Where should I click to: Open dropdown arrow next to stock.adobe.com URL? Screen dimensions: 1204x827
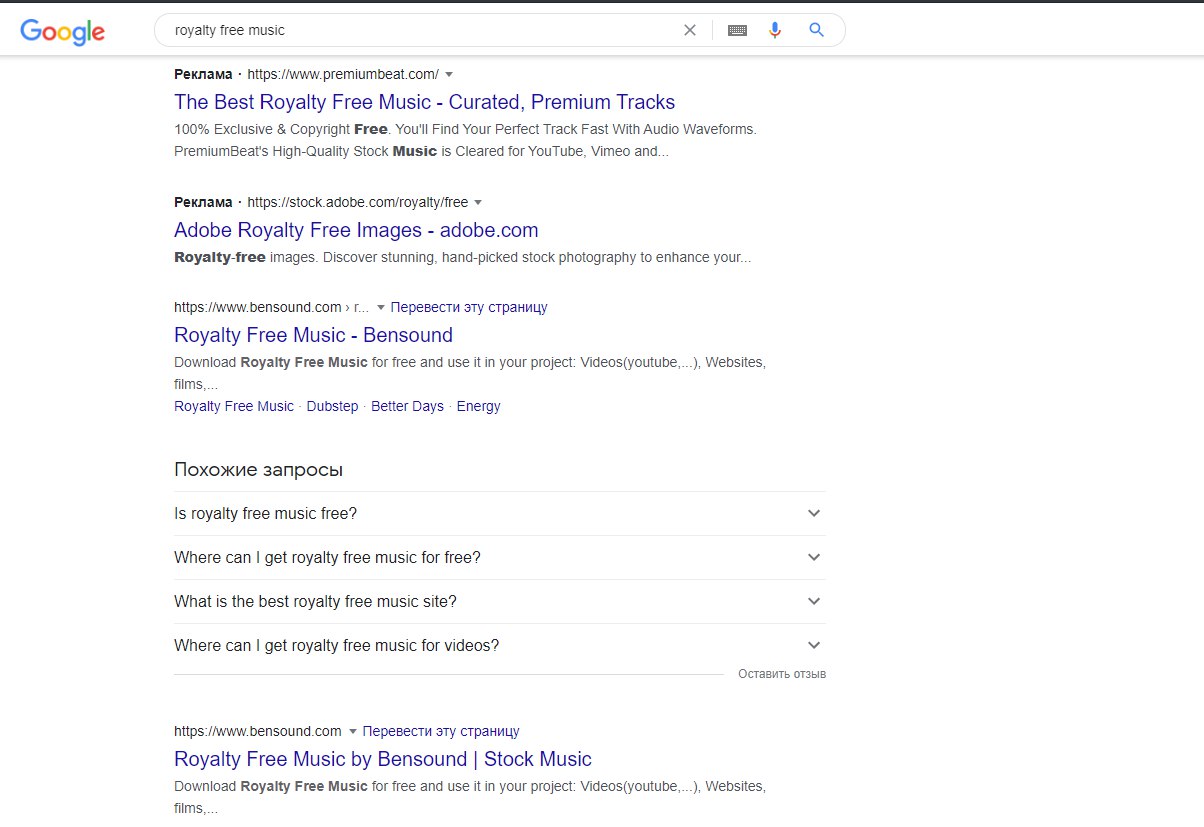(x=478, y=202)
